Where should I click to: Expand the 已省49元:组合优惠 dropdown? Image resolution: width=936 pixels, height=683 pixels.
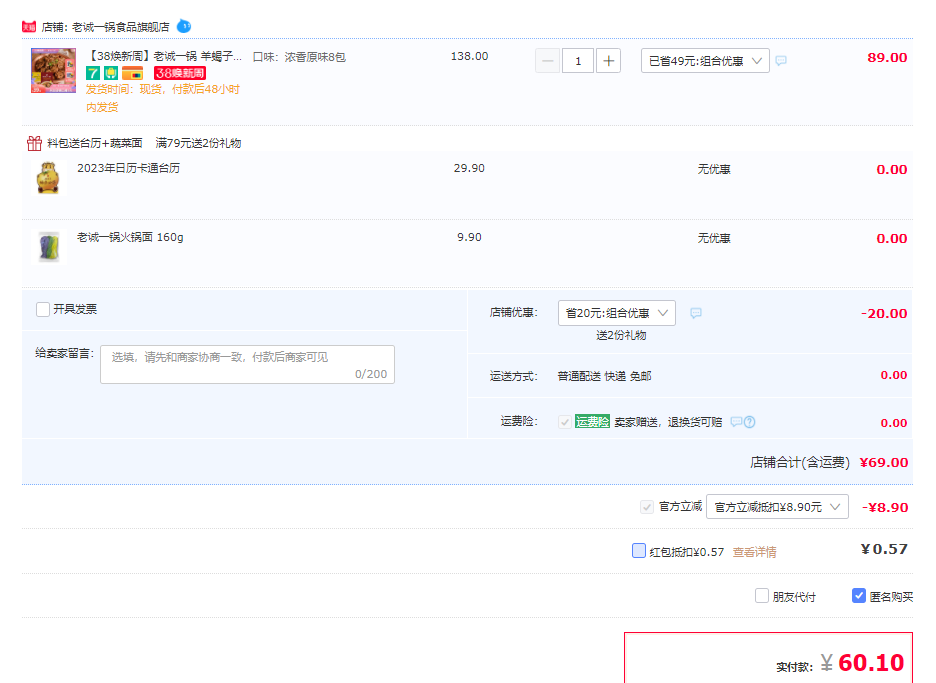pos(705,61)
